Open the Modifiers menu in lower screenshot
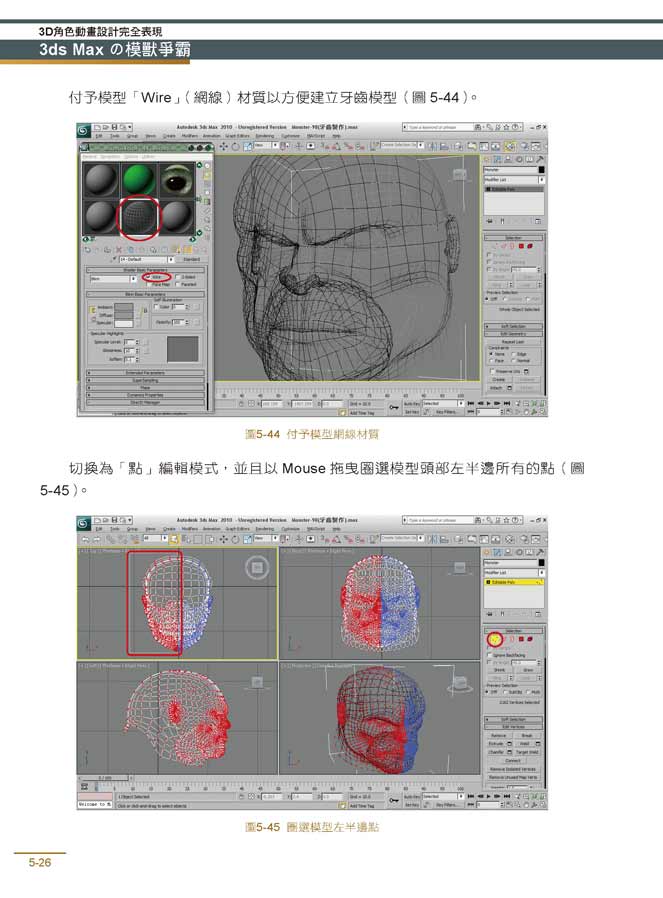 pyautogui.click(x=190, y=529)
